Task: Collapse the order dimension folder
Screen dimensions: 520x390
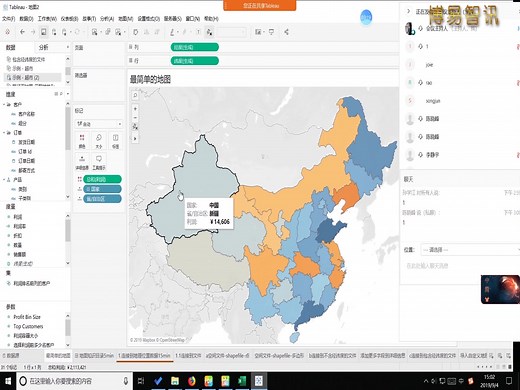Action: point(4,133)
